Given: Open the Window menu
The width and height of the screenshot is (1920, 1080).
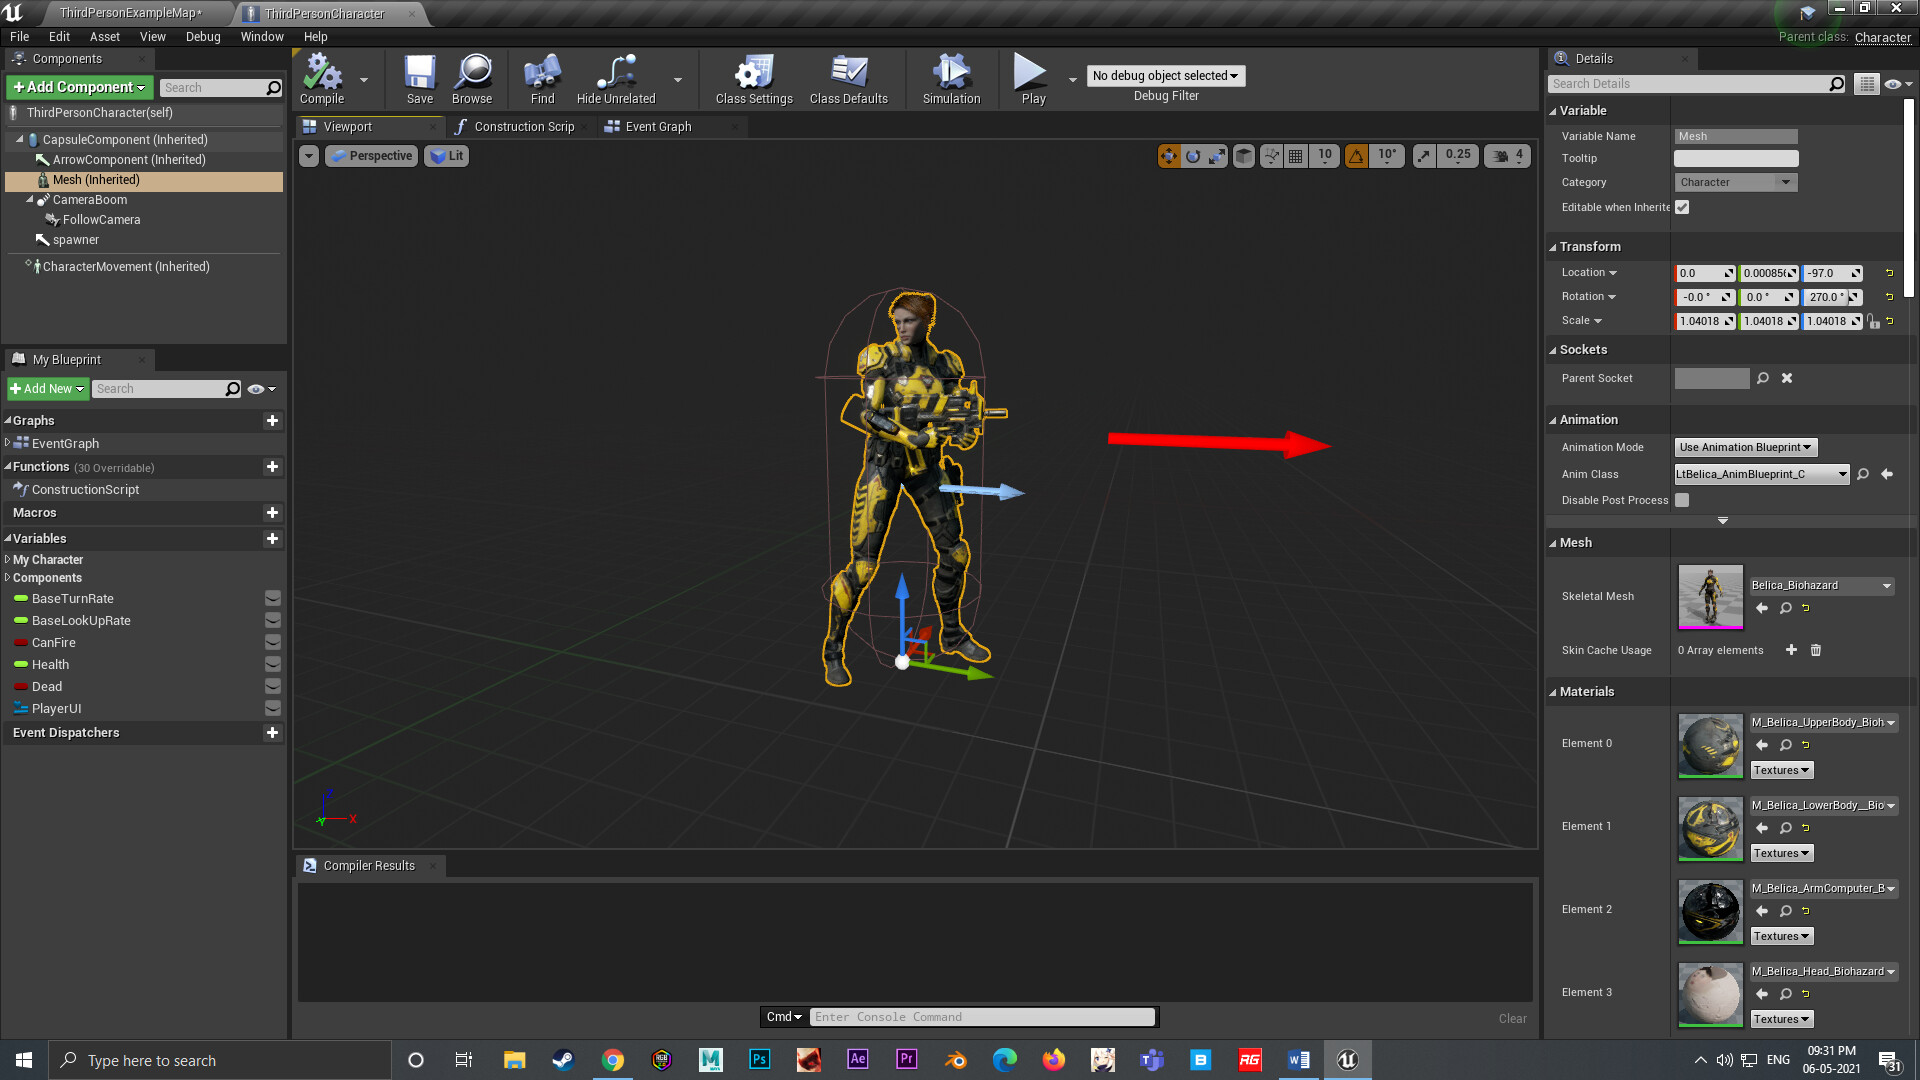Looking at the screenshot, I should (x=262, y=37).
